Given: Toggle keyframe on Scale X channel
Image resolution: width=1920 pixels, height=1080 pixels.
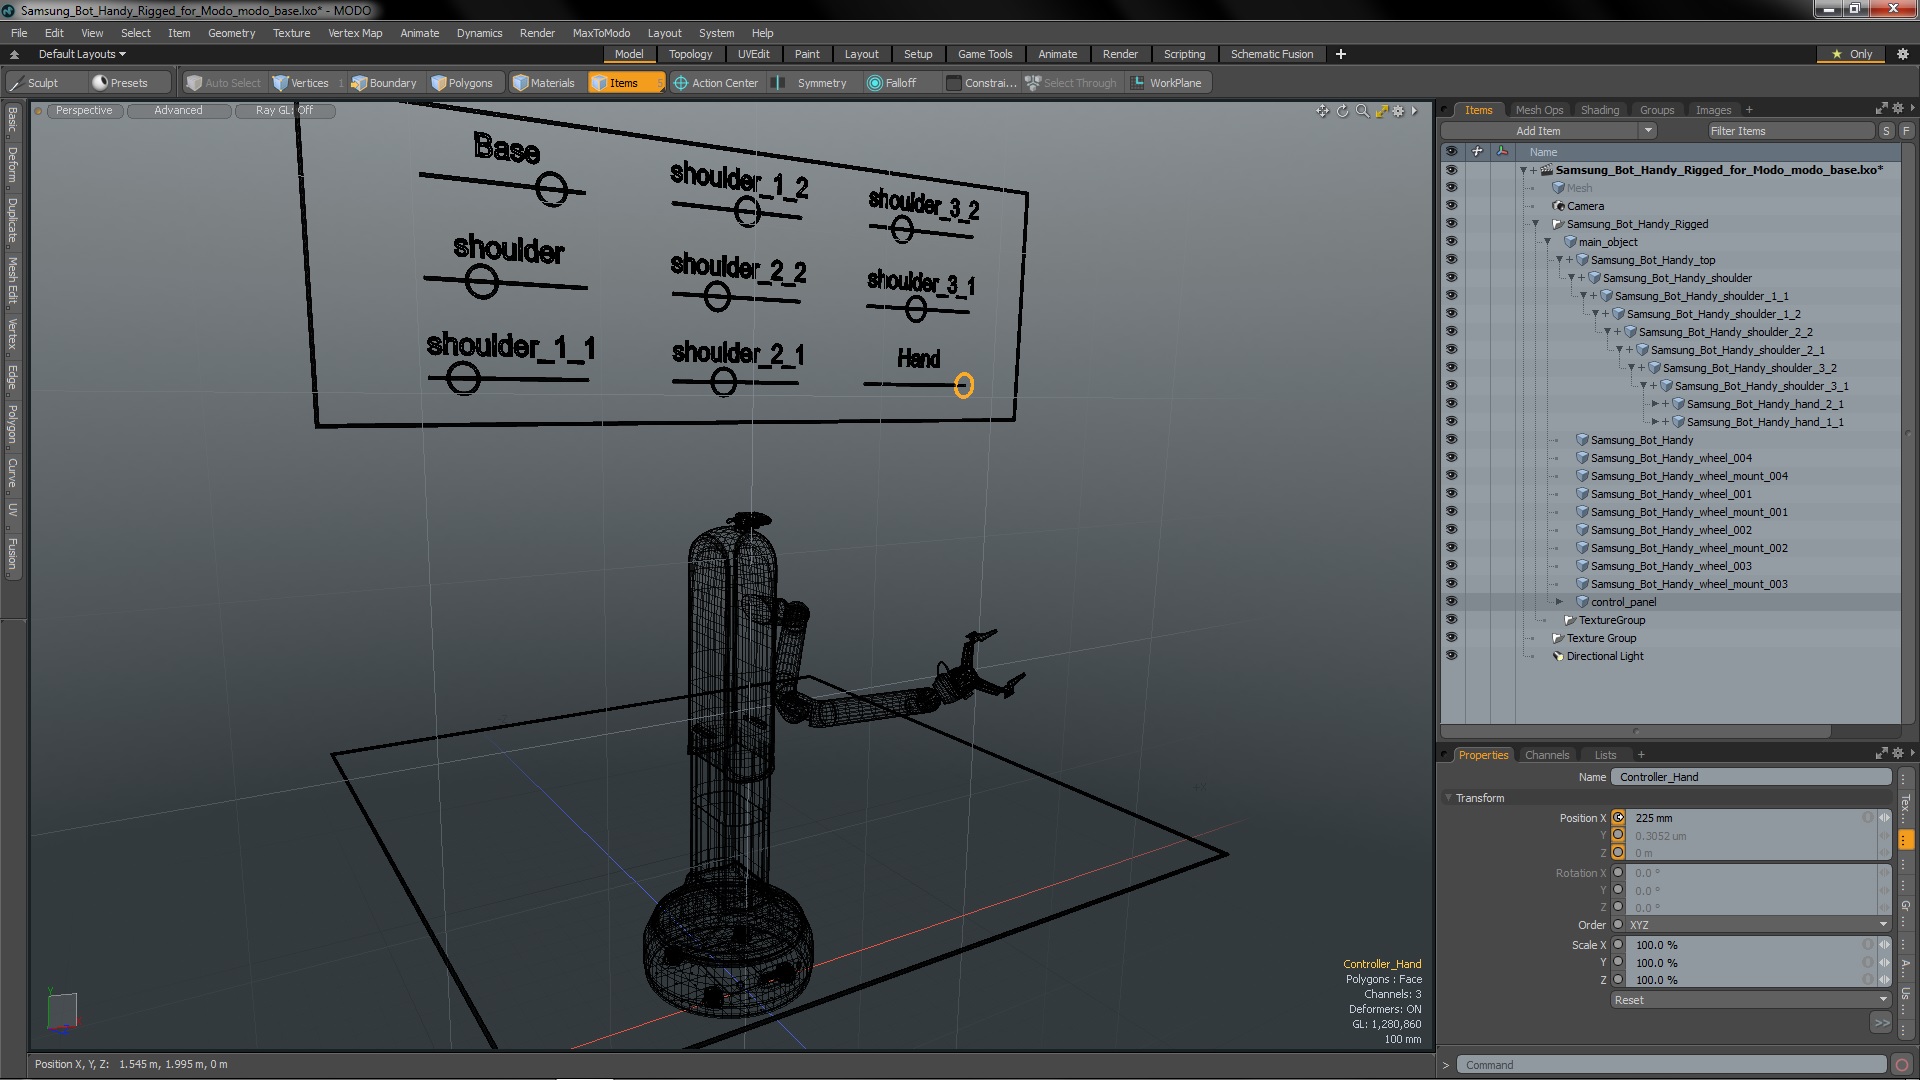Looking at the screenshot, I should (x=1618, y=944).
